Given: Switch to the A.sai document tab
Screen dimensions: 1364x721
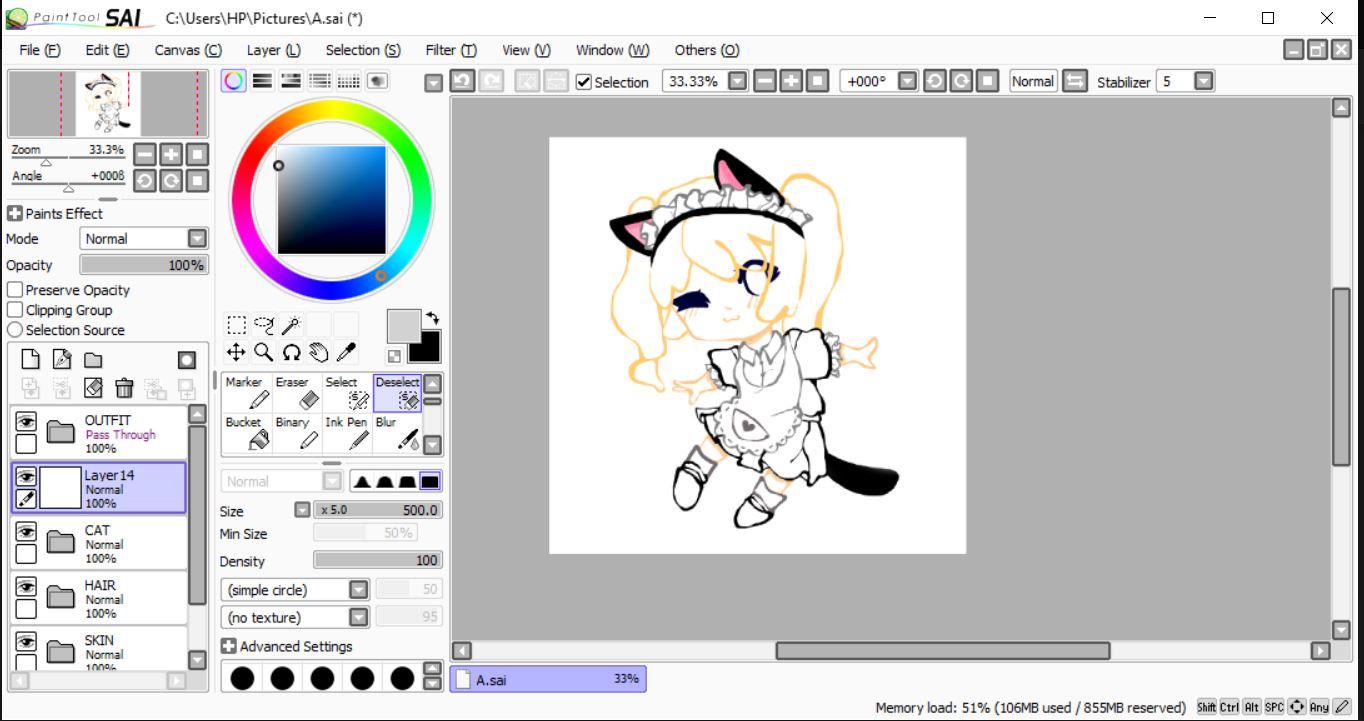Looking at the screenshot, I should tap(548, 679).
